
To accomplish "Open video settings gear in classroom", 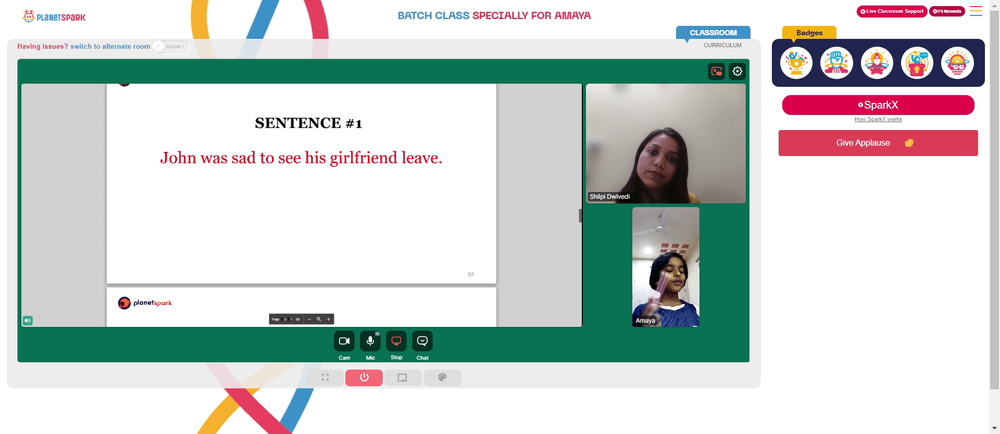I will (737, 71).
